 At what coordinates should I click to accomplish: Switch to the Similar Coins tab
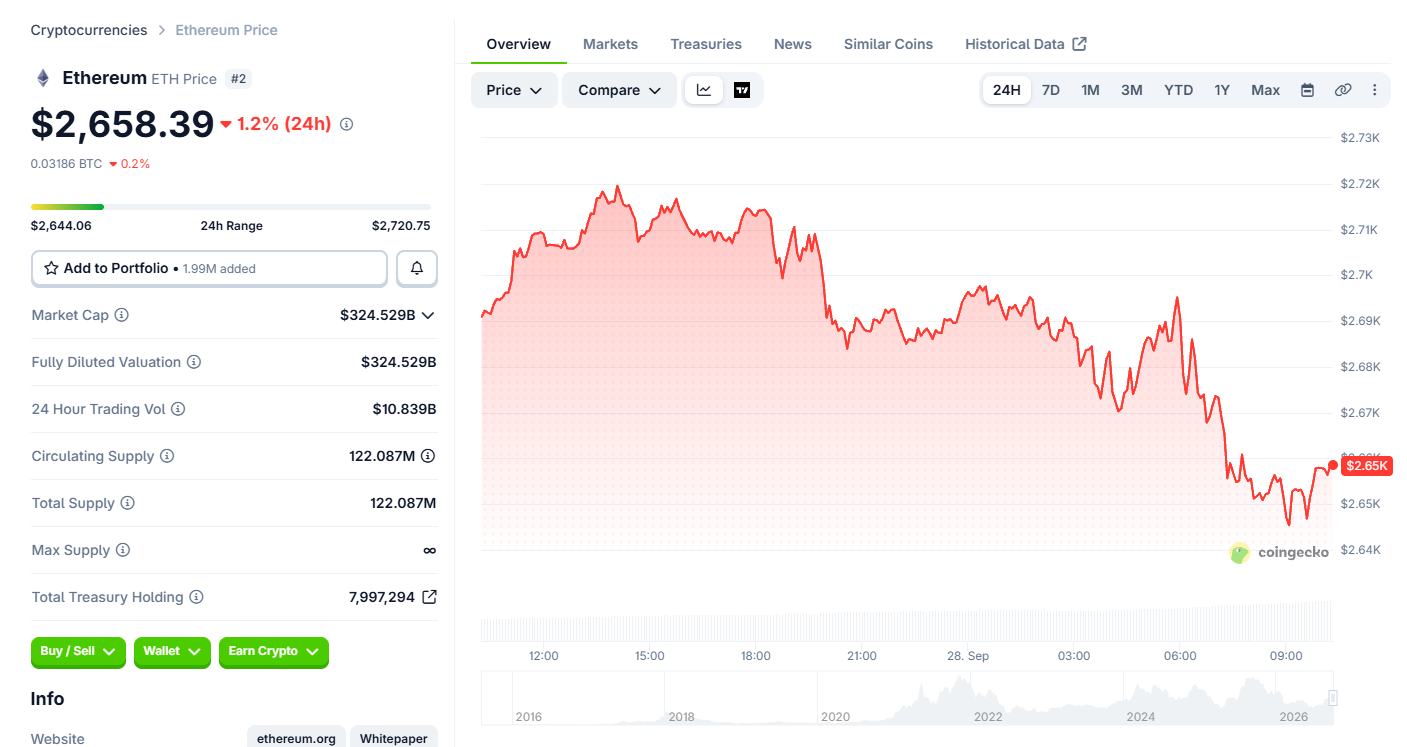pos(888,44)
